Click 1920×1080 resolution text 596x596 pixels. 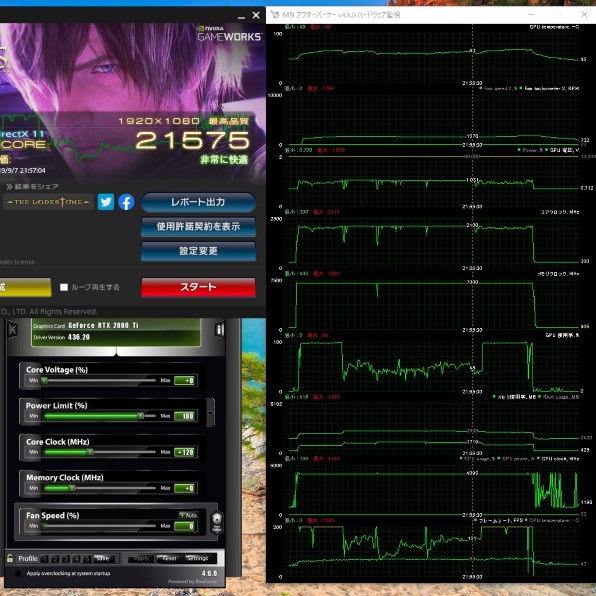pos(159,121)
